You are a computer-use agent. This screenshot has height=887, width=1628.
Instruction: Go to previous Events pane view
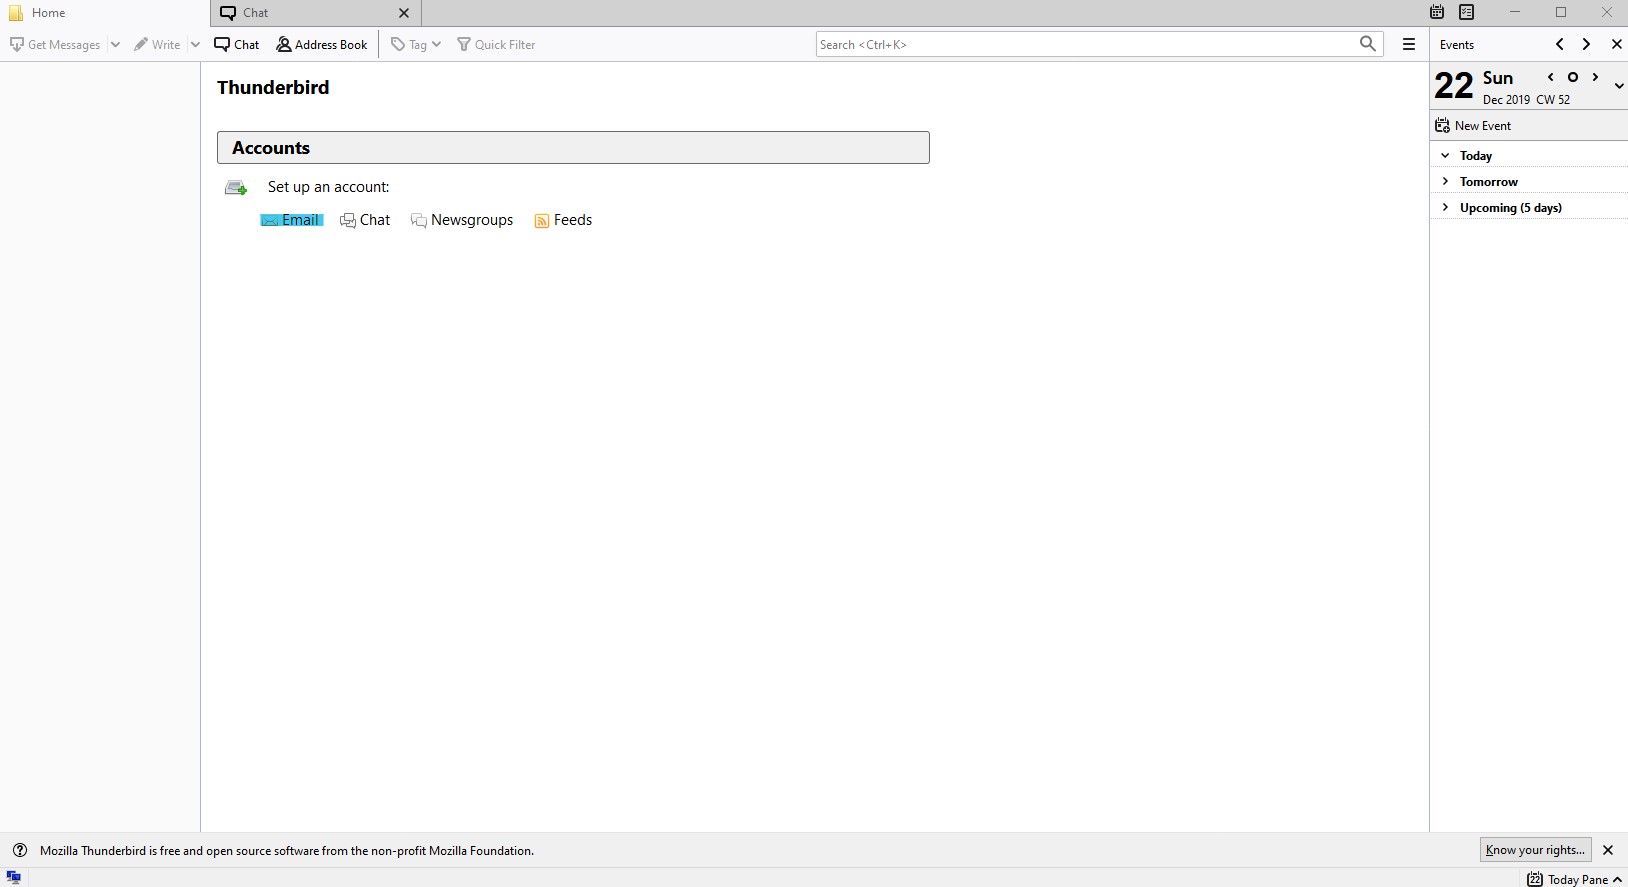1559,44
